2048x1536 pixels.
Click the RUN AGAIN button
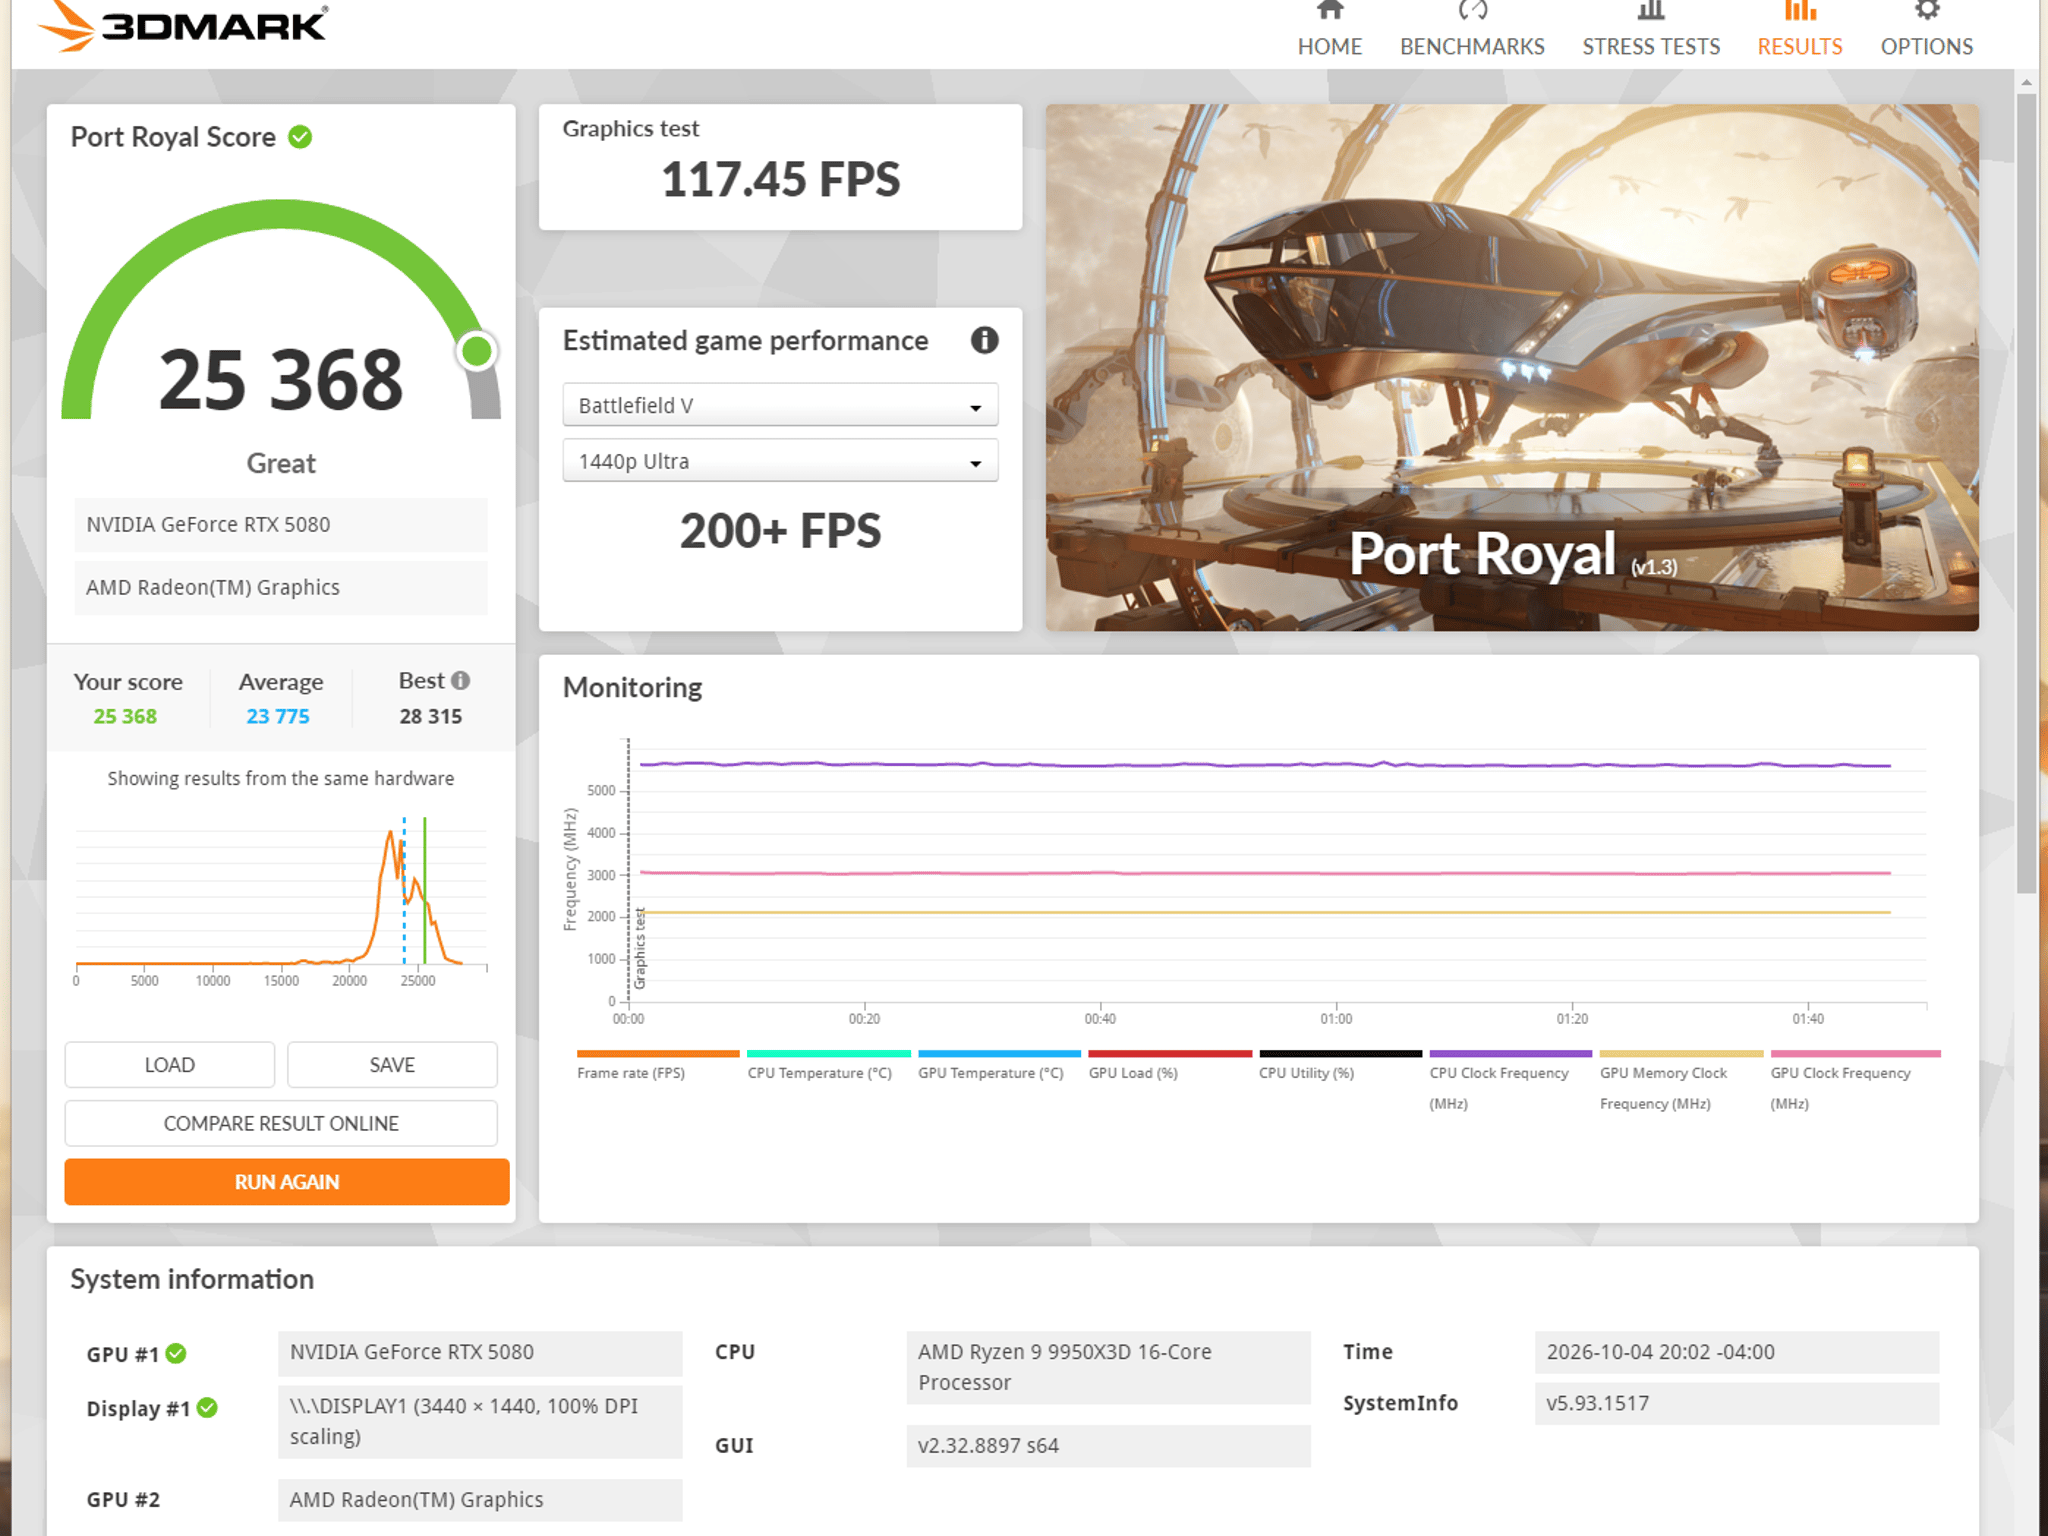point(287,1182)
